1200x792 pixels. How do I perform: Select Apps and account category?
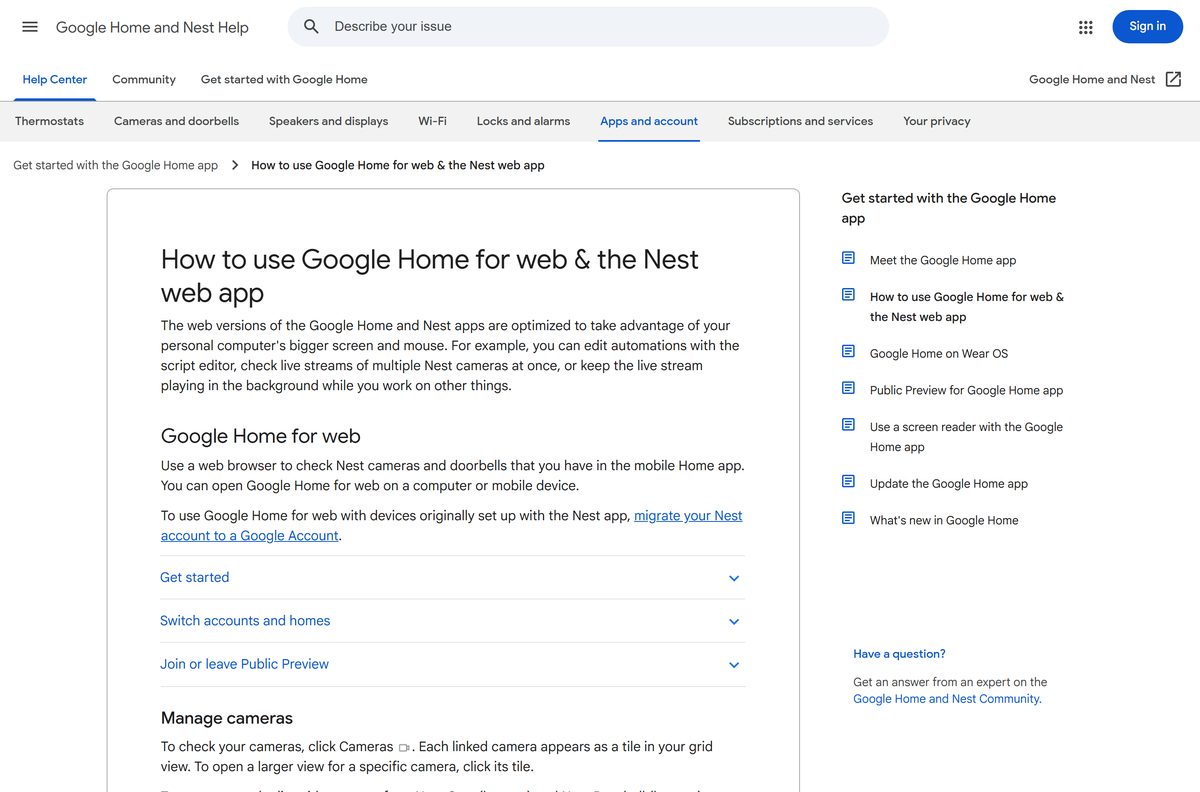click(649, 121)
